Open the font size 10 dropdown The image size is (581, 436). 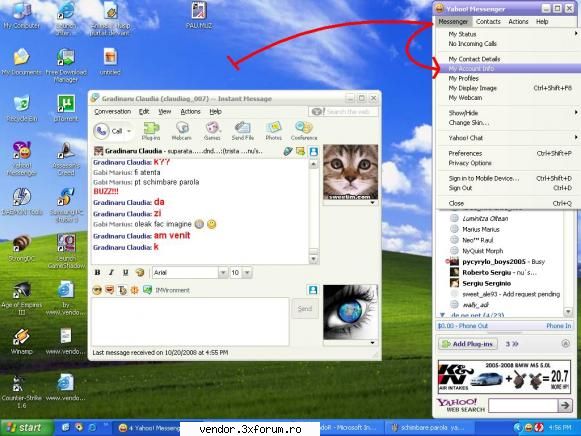point(248,273)
